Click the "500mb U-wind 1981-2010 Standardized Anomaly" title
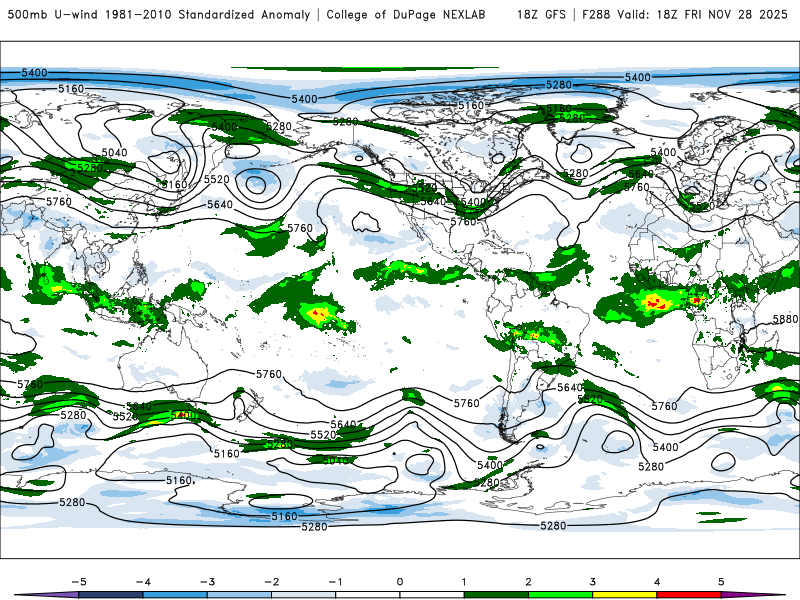Image resolution: width=800 pixels, height=600 pixels. tap(159, 15)
